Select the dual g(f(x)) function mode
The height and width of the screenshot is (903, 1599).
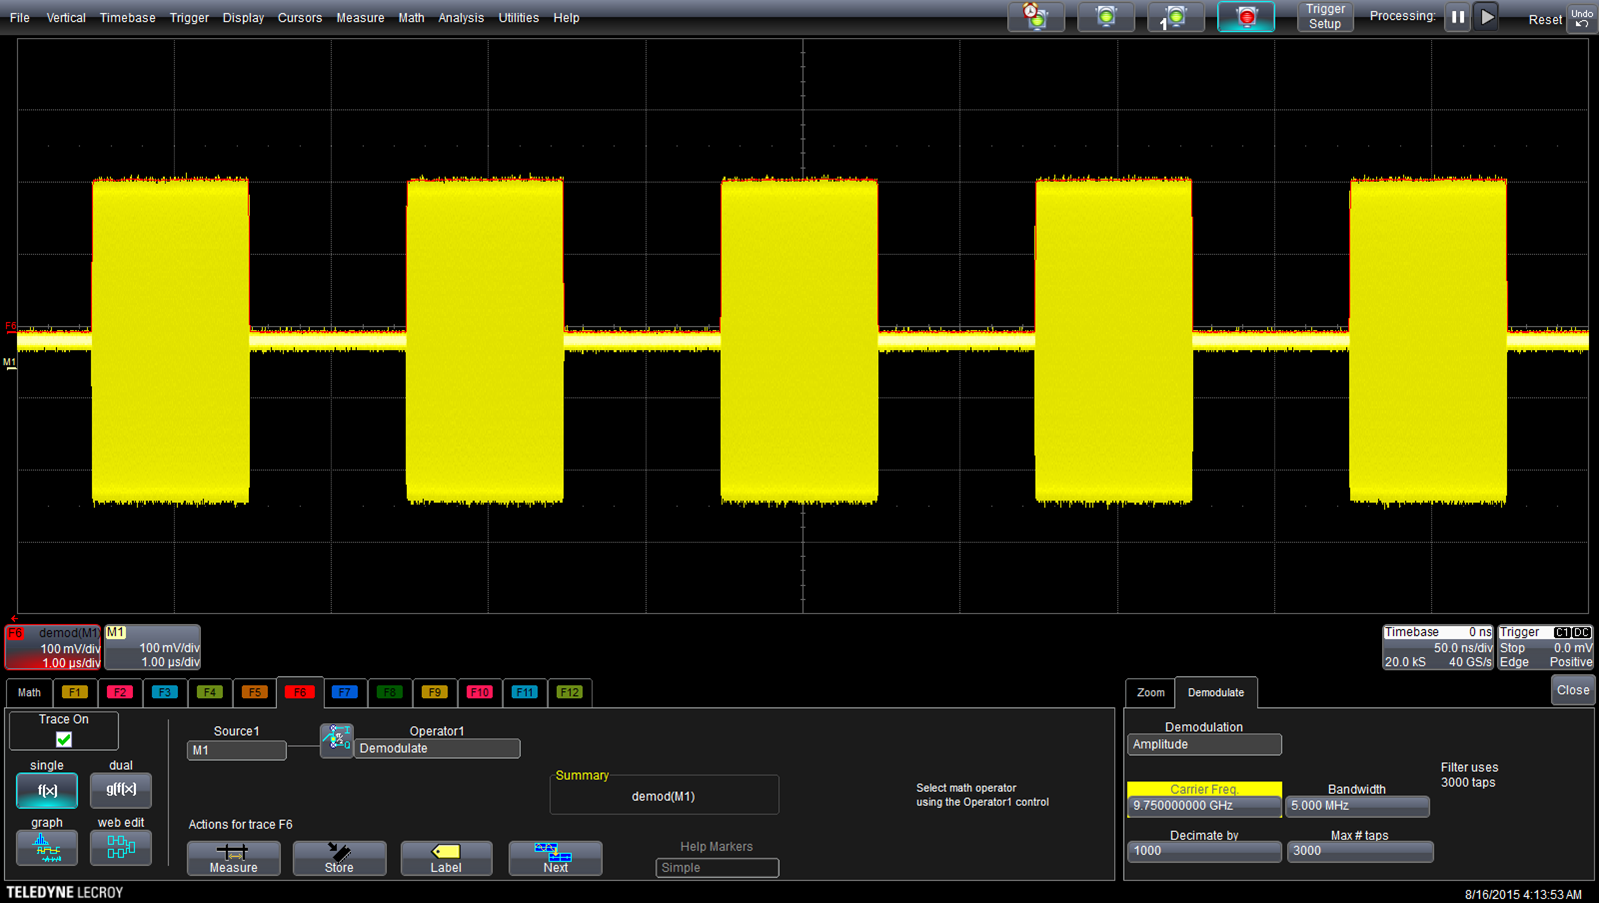tap(121, 790)
